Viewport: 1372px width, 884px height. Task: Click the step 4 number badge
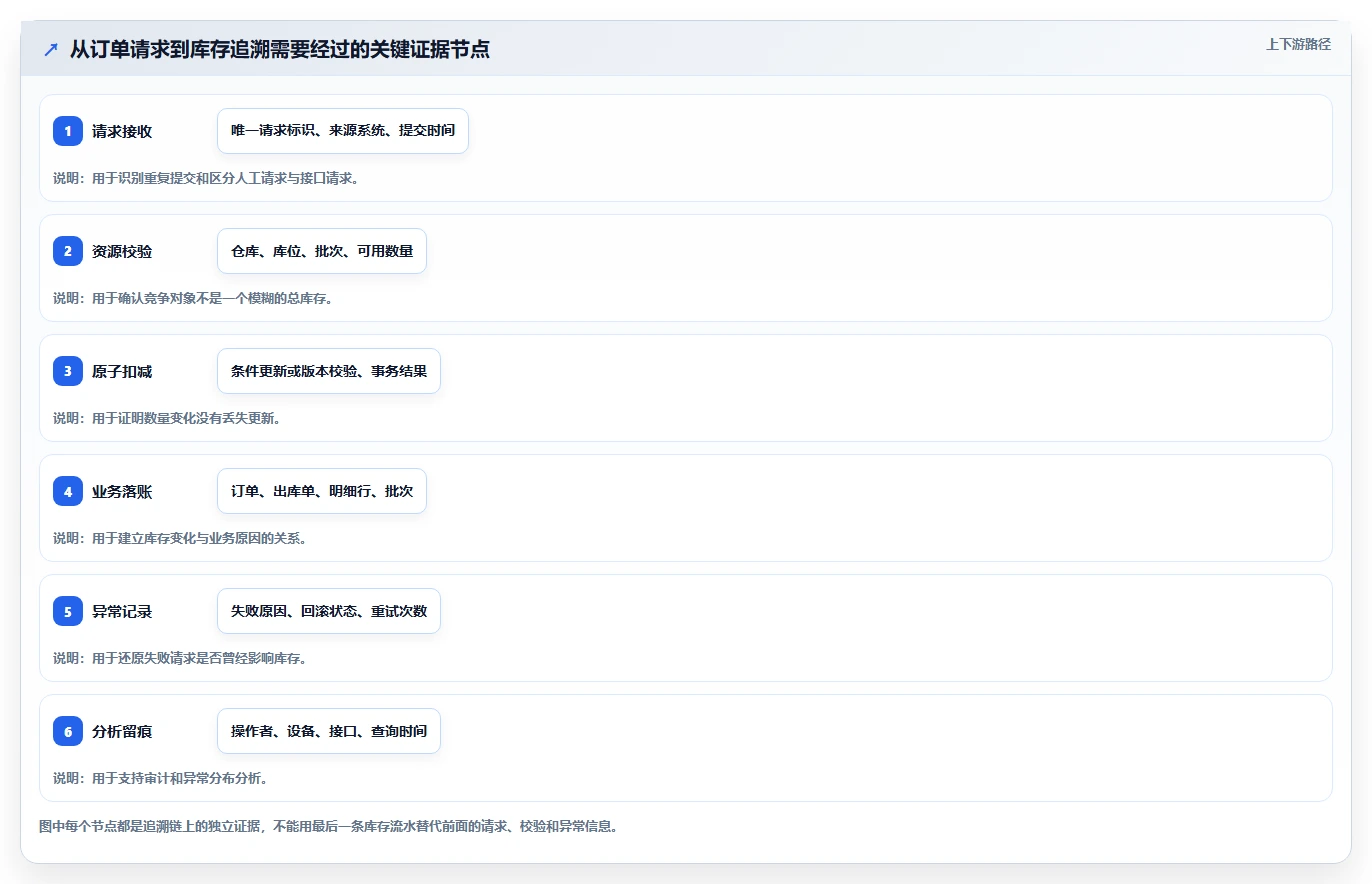68,491
